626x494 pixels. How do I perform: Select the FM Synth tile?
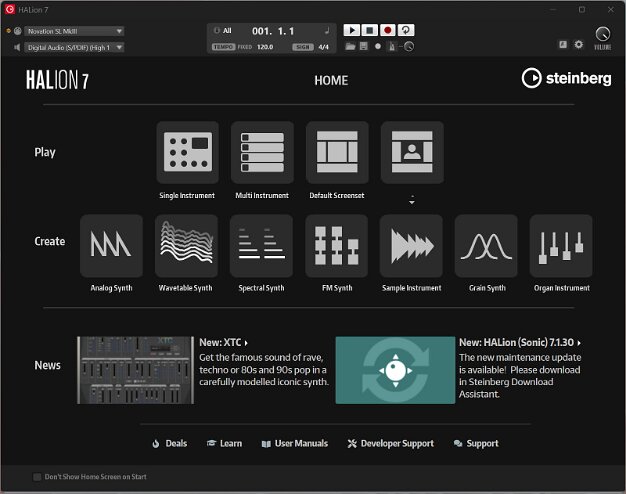pos(336,246)
